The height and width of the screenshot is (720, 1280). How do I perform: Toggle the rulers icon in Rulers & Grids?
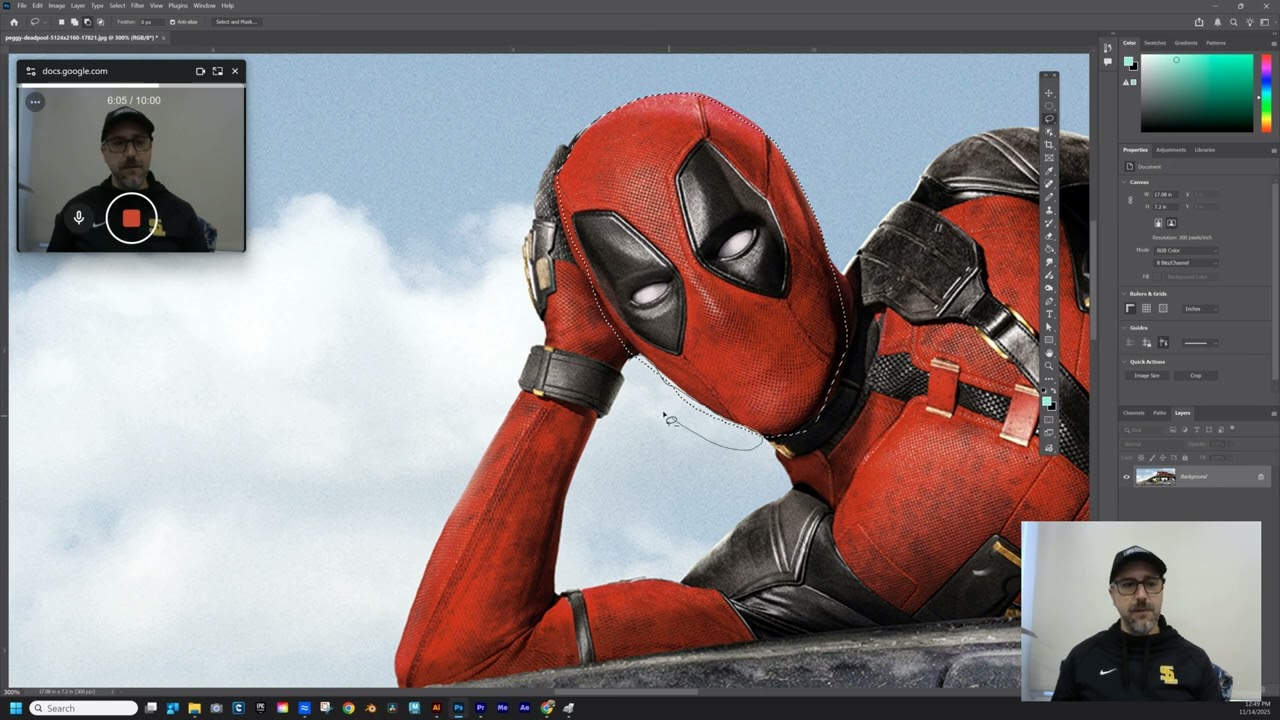click(x=1131, y=309)
